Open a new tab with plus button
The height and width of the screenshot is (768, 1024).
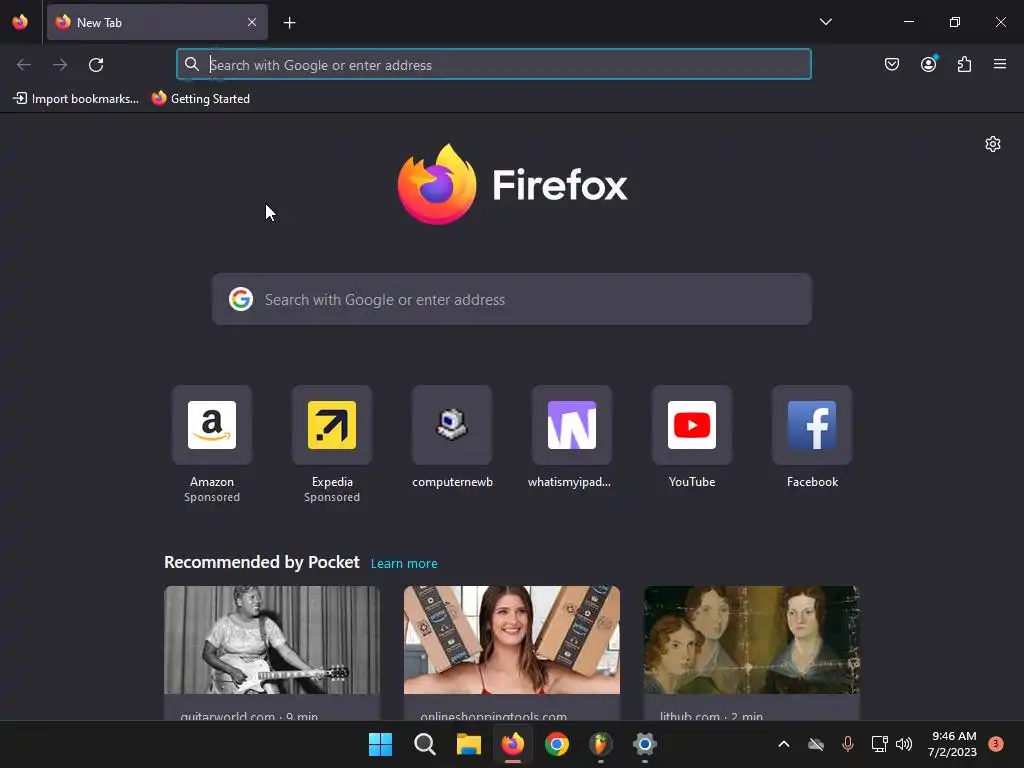tap(289, 23)
